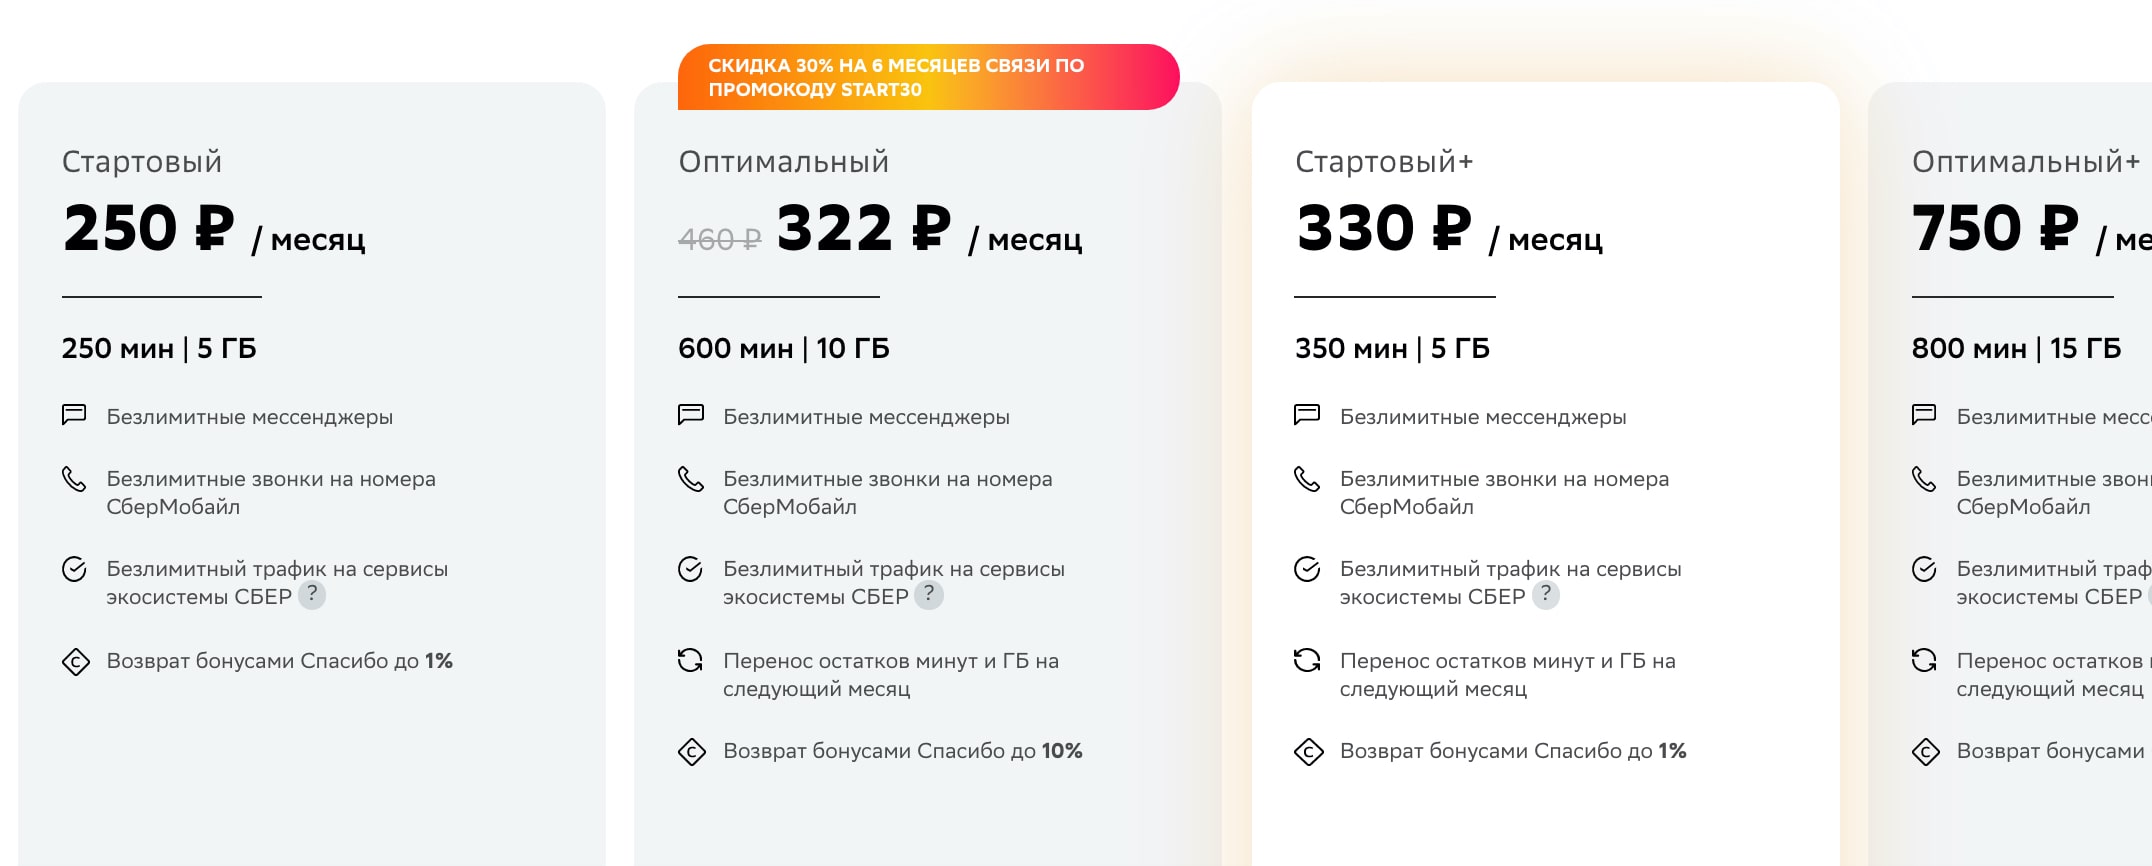
Task: Click the chat bubble icon in the Оптимальный+ card
Action: click(1924, 415)
